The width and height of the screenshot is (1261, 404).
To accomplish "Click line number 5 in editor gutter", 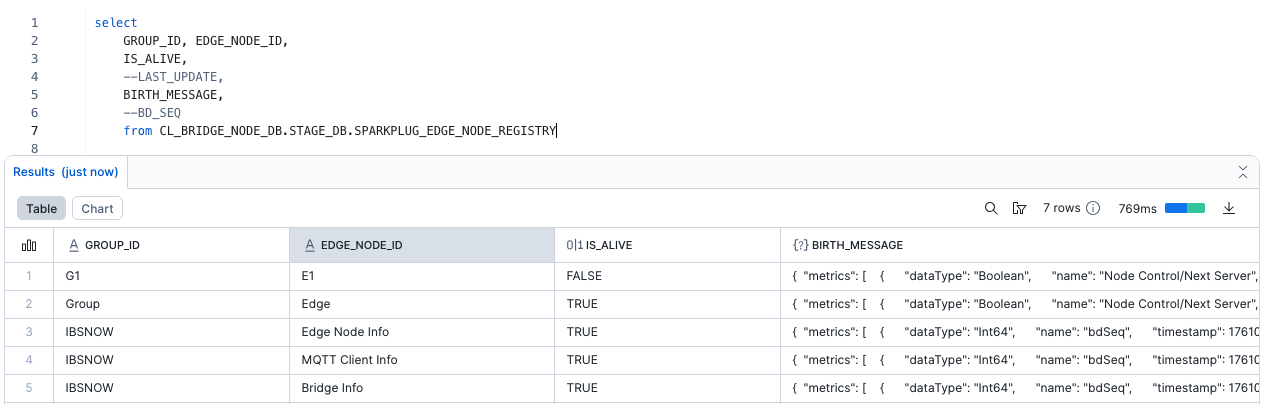I will [x=35, y=94].
